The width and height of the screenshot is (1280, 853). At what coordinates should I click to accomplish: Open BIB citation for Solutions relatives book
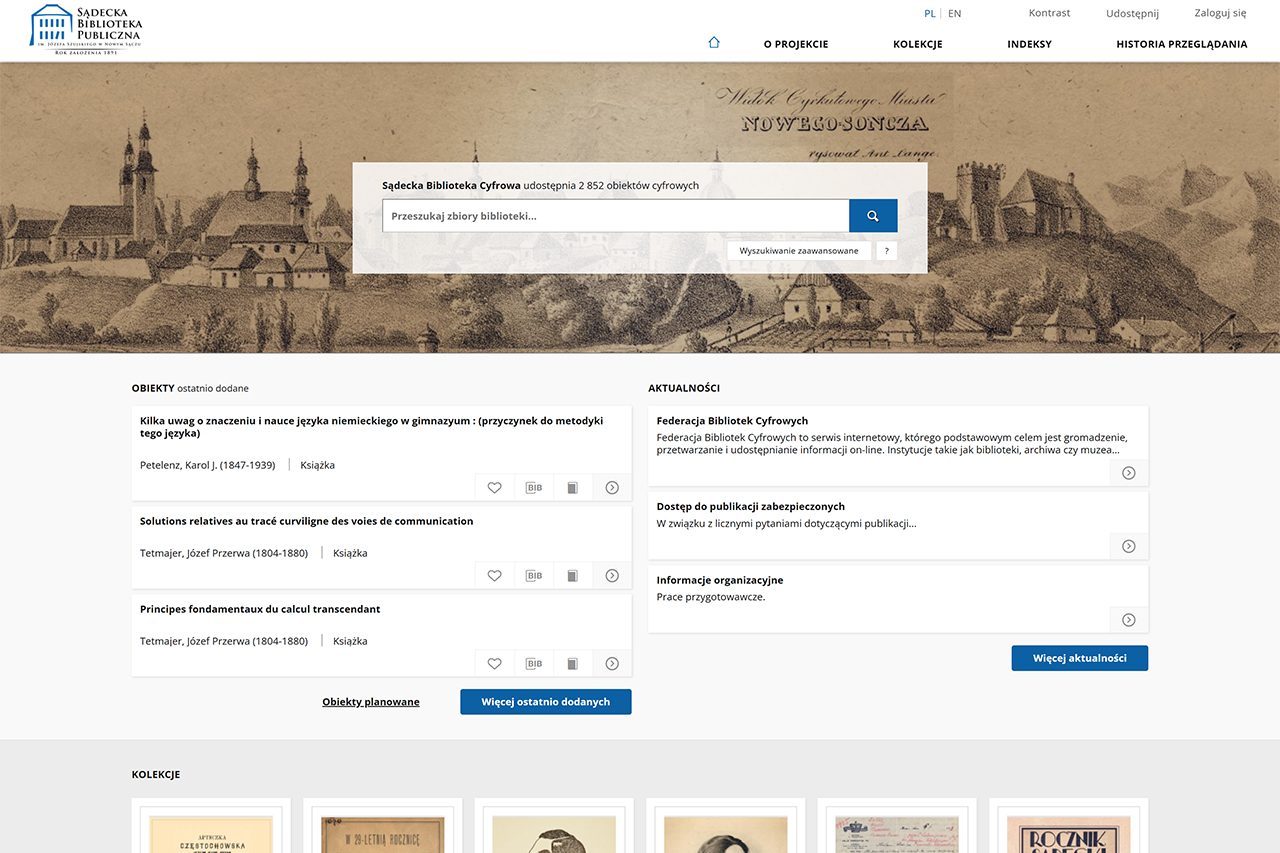pos(534,576)
